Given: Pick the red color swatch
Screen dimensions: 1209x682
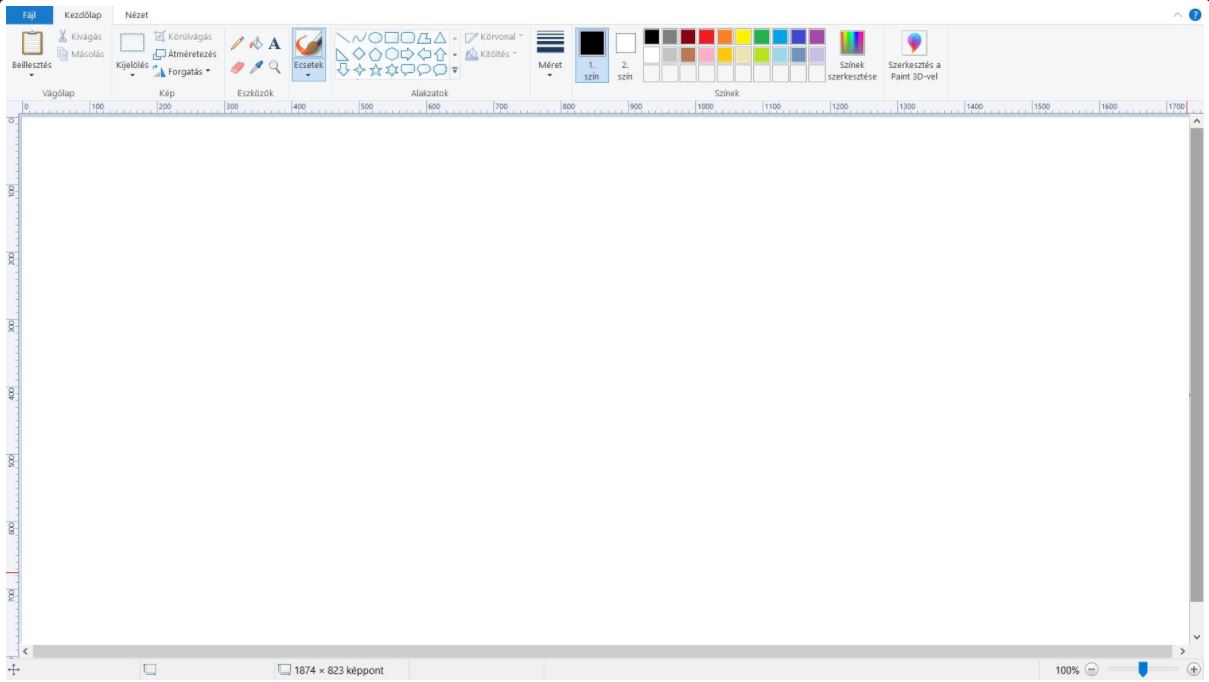Looking at the screenshot, I should (706, 37).
